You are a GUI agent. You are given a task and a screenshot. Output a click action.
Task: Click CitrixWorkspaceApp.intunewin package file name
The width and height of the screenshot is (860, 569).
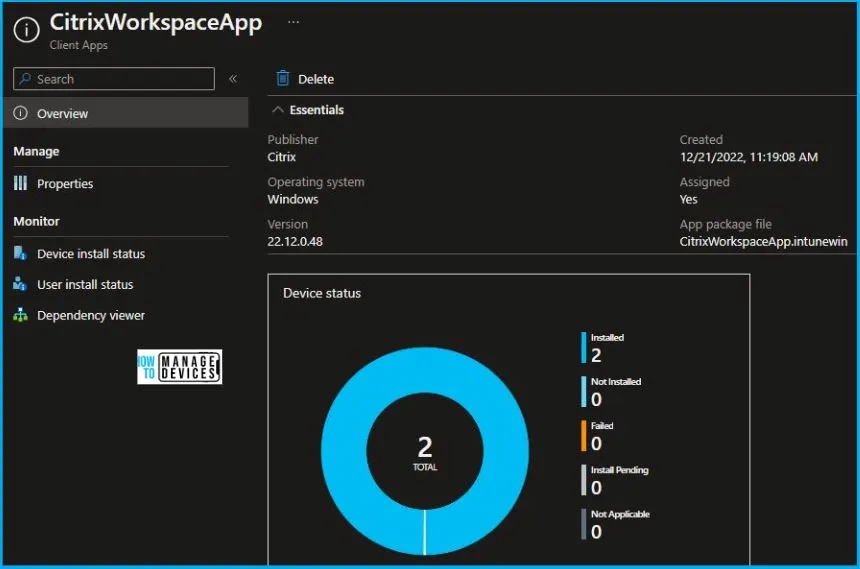click(x=763, y=241)
